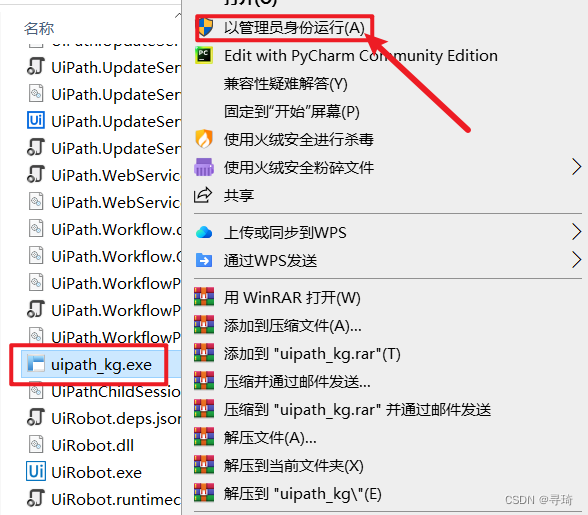Click the 名称 column header to sort
Viewport: 588px width, 515px height.
(39, 28)
